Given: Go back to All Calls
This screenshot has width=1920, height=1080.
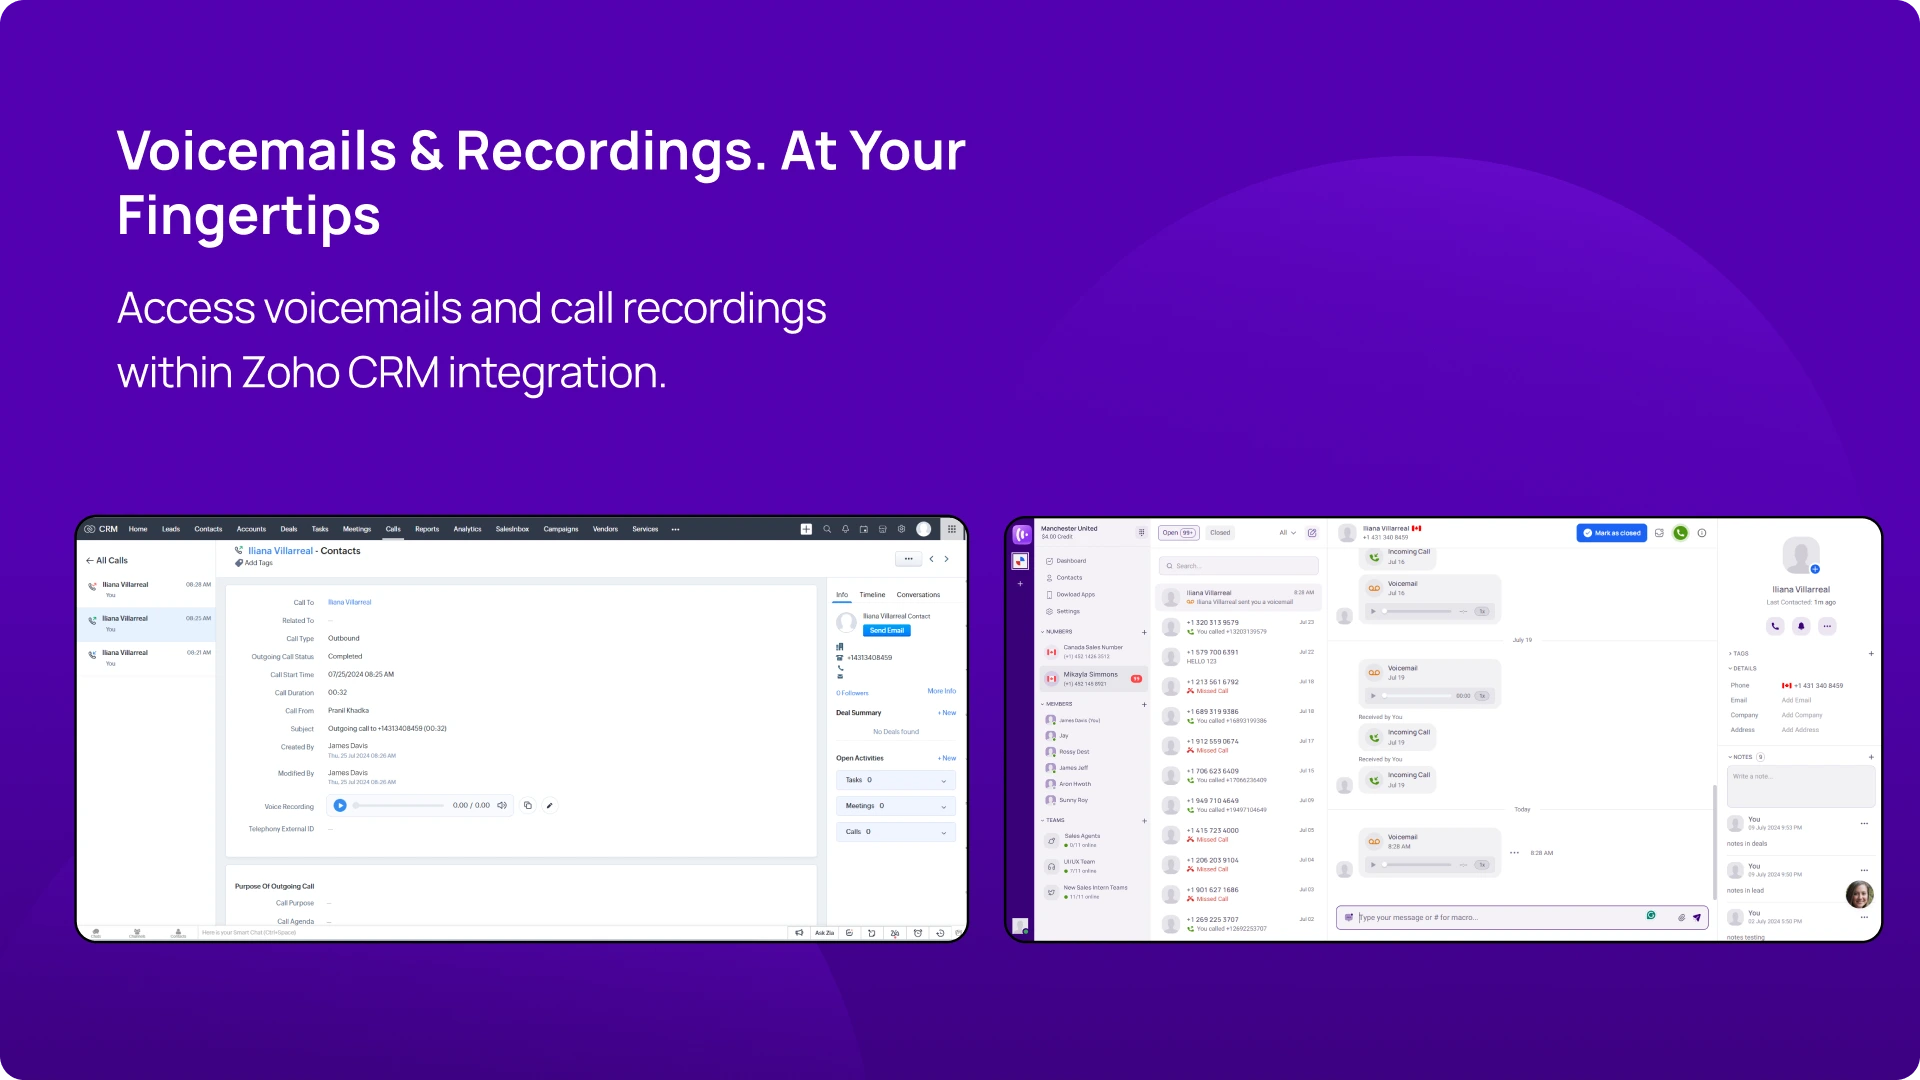Looking at the screenshot, I should click(x=107, y=560).
